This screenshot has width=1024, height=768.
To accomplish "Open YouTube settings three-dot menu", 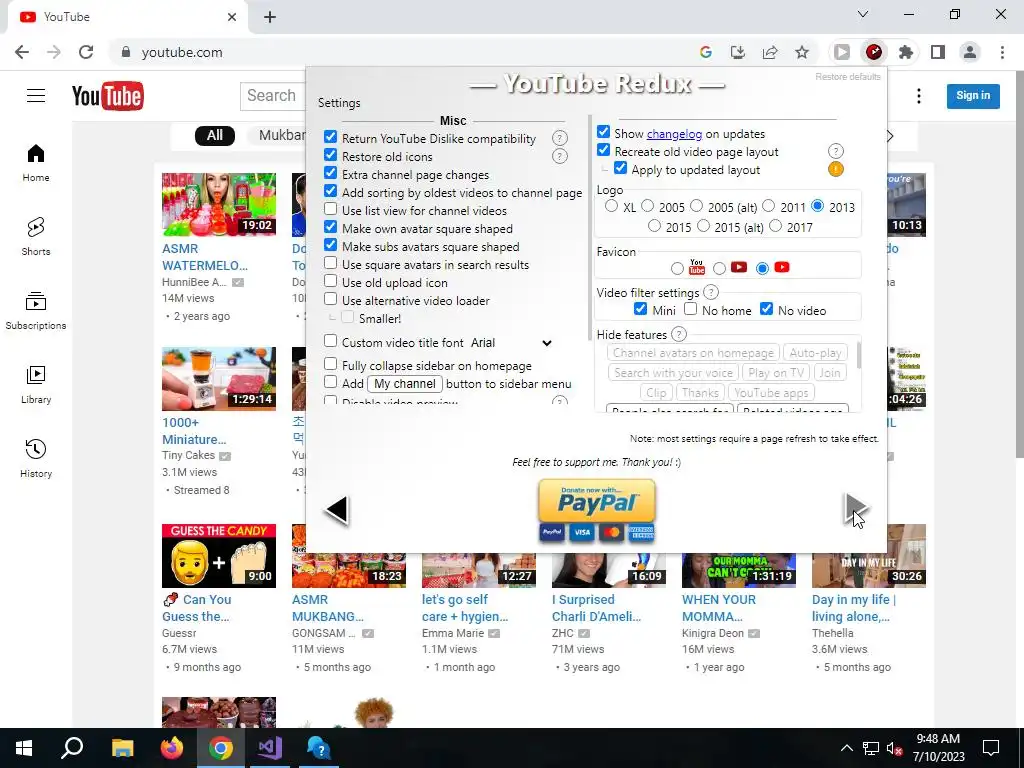I will tap(919, 96).
